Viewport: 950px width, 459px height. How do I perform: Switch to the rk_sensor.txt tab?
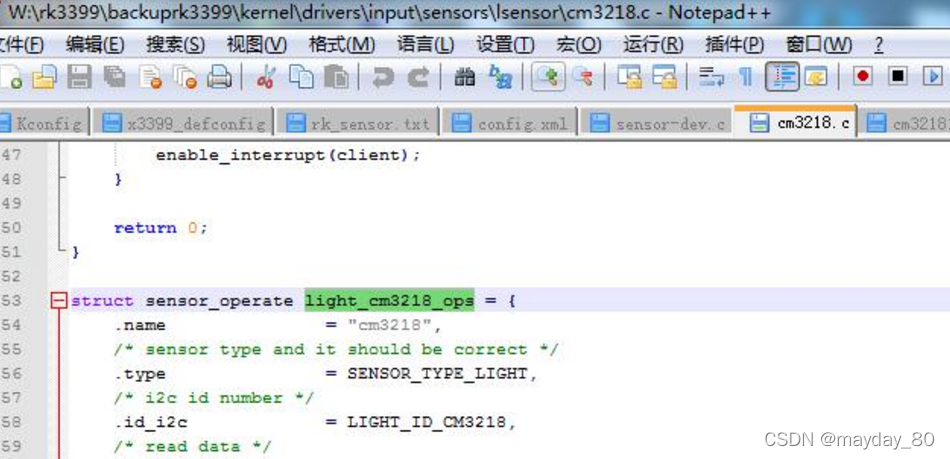click(357, 124)
